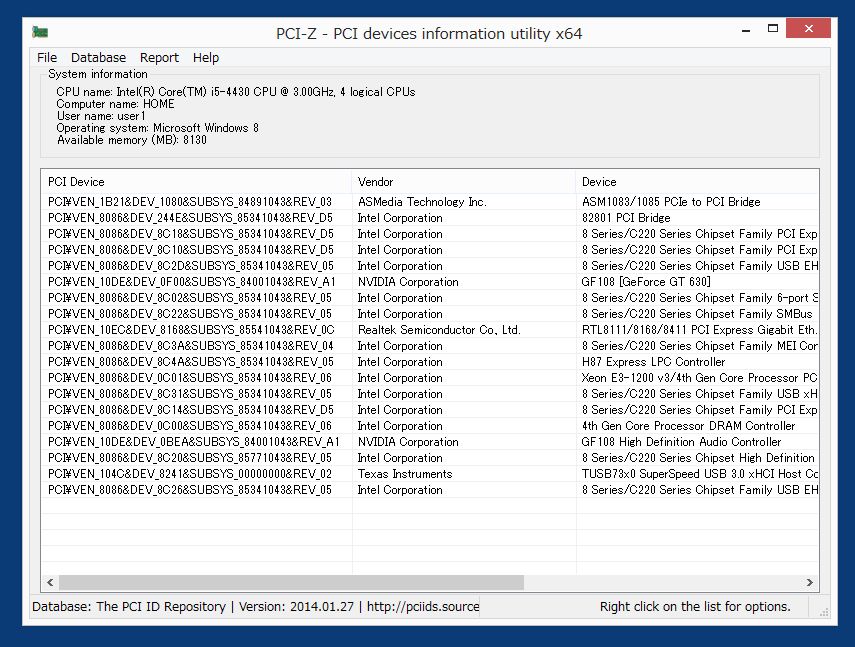Click the PCI-Z window title text
The height and width of the screenshot is (647, 855).
point(429,33)
